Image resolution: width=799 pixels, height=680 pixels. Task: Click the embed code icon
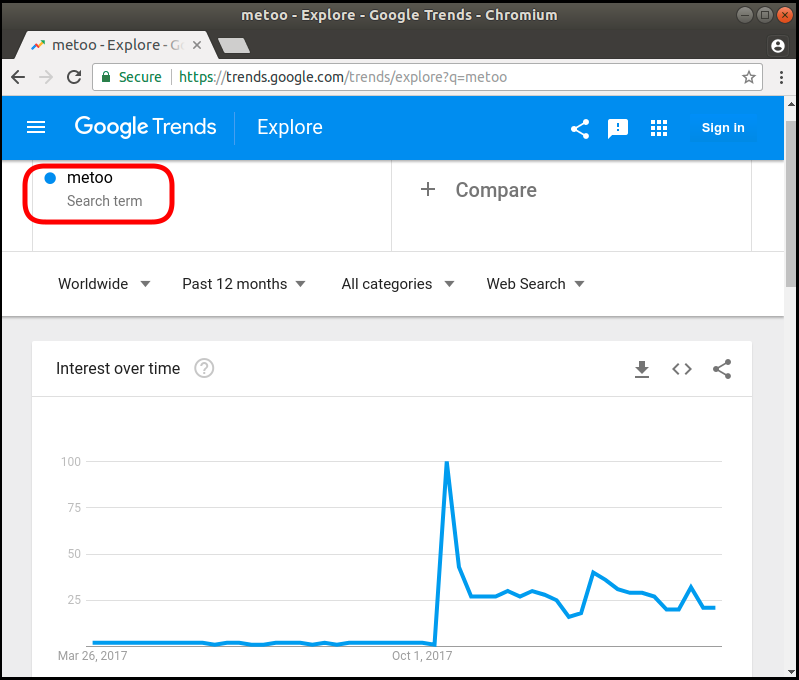tap(682, 369)
